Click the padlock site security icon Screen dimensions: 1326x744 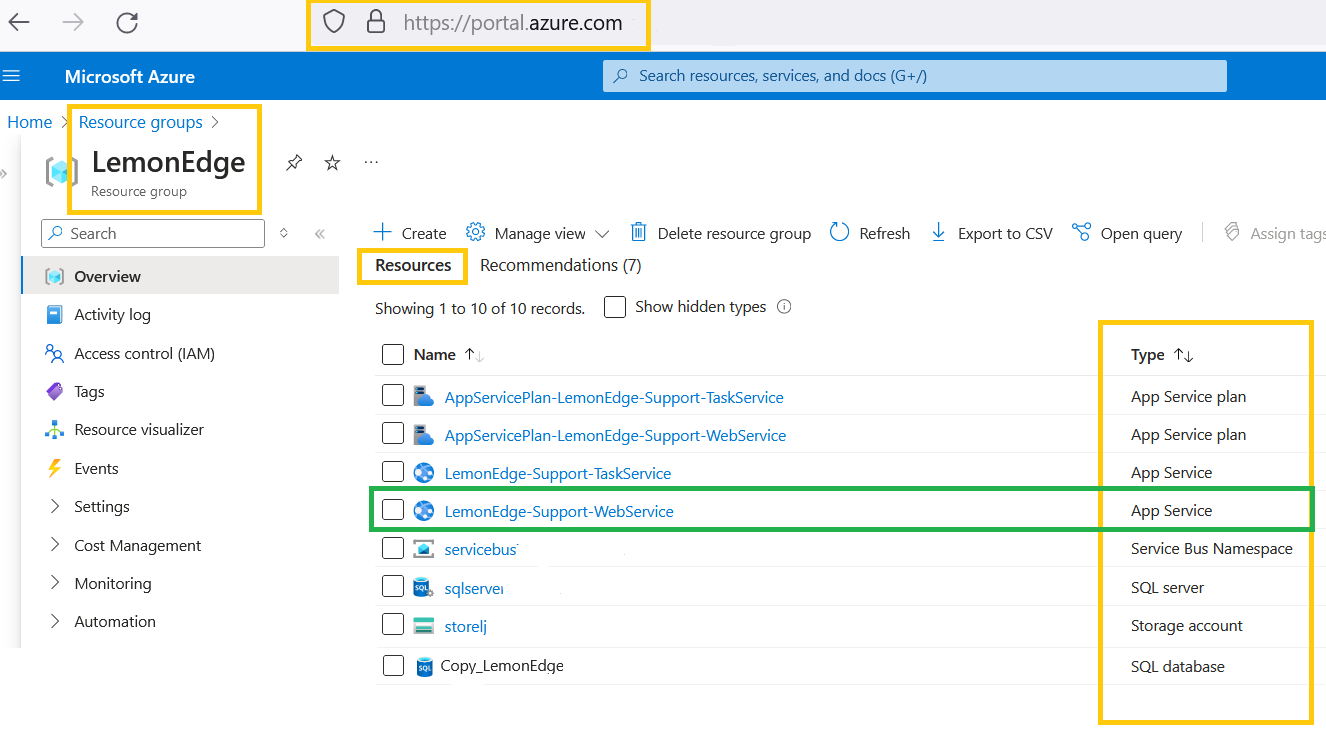(376, 22)
